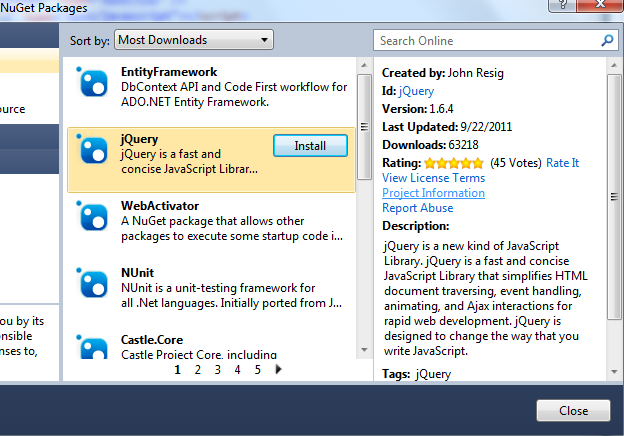Screen dimensions: 624x436
Task: Click the Report Abuse link
Action: [x=417, y=208]
